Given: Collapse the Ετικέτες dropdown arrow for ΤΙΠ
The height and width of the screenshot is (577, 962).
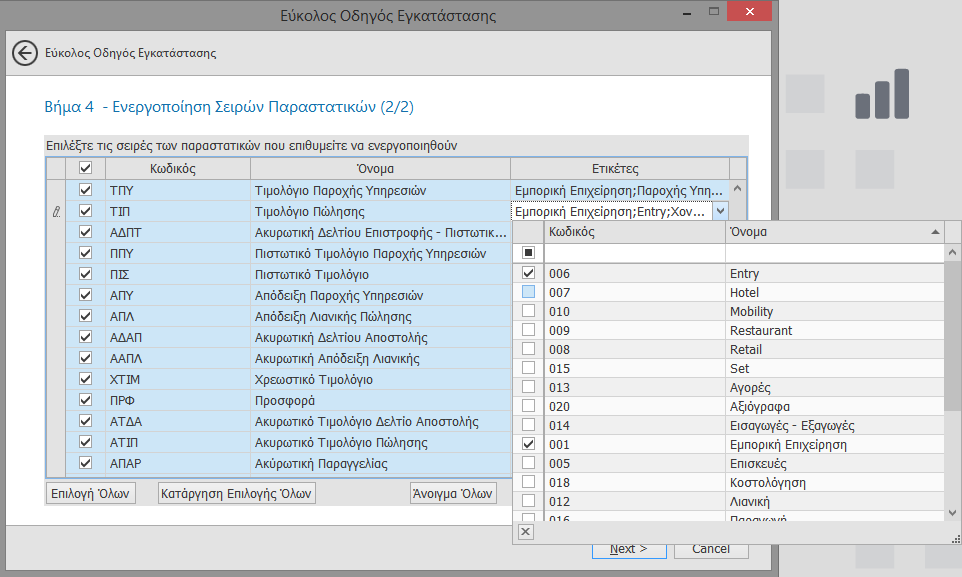Looking at the screenshot, I should [720, 211].
